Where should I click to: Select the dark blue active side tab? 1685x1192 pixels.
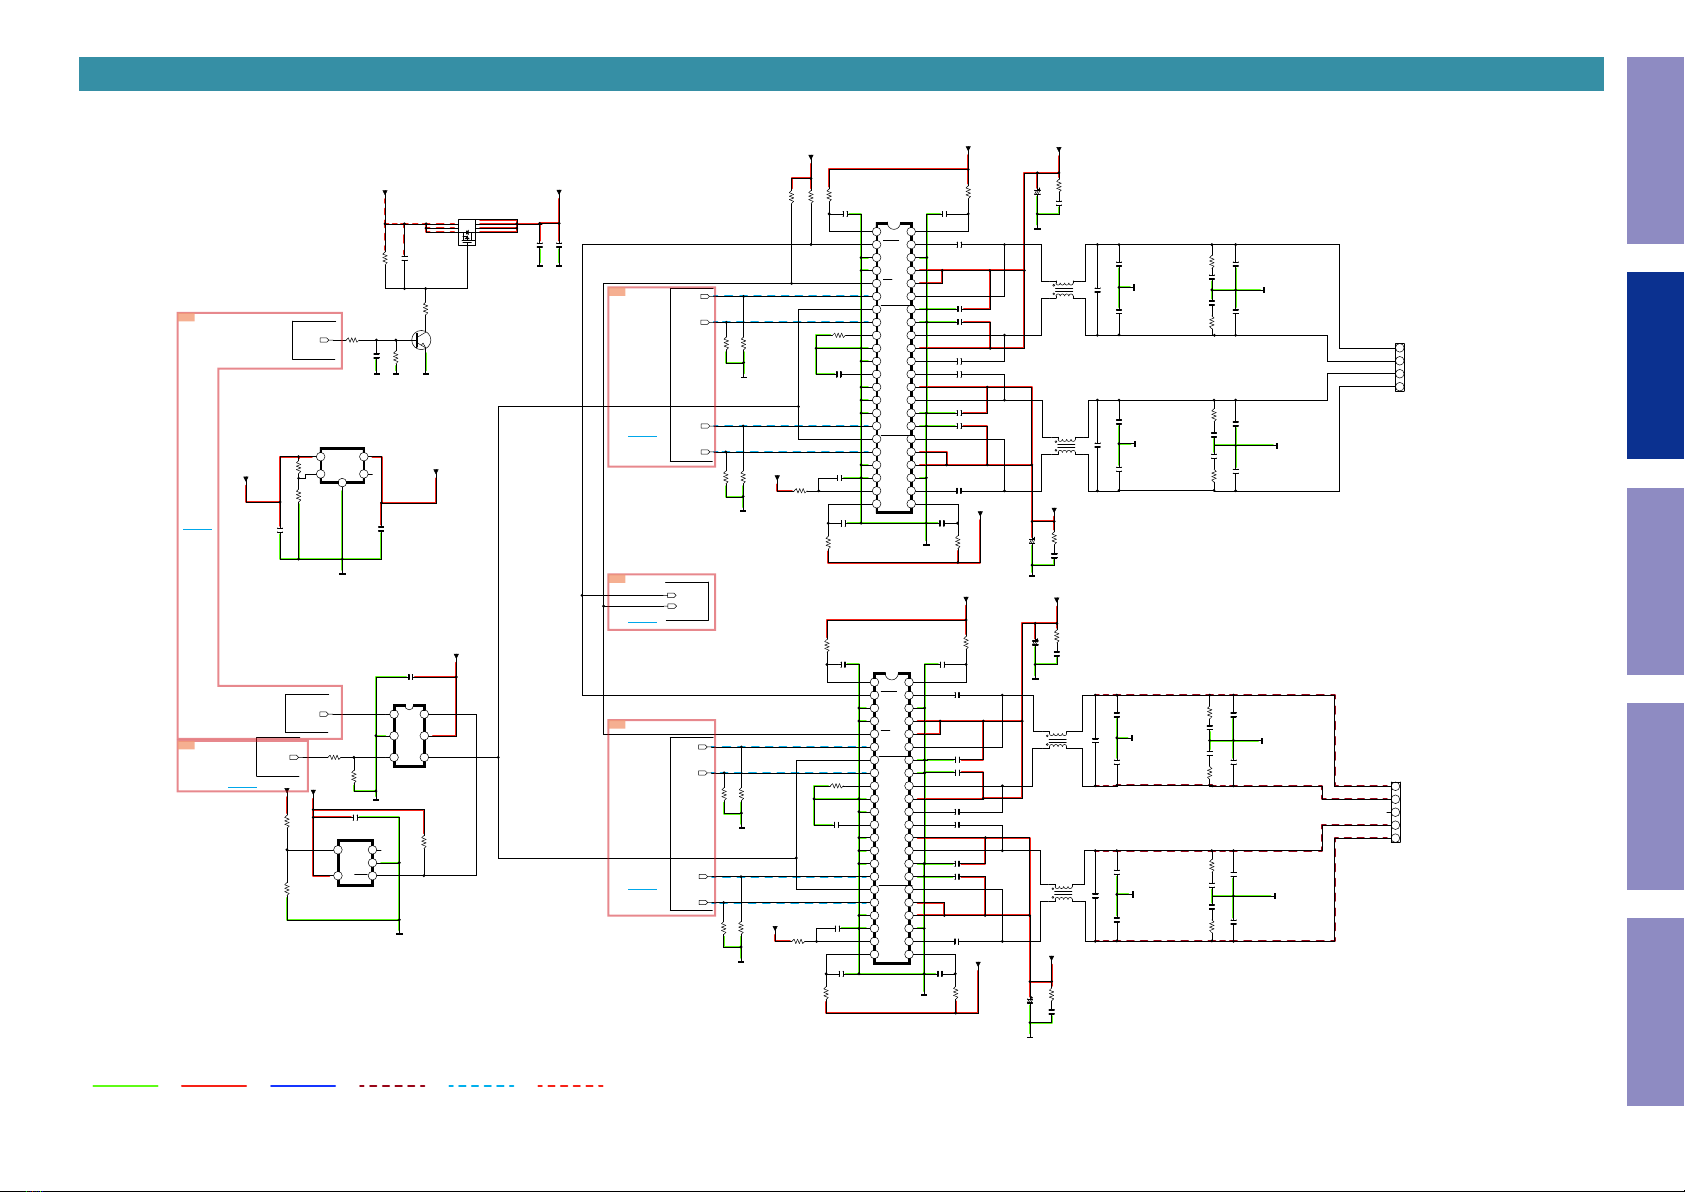(1655, 366)
